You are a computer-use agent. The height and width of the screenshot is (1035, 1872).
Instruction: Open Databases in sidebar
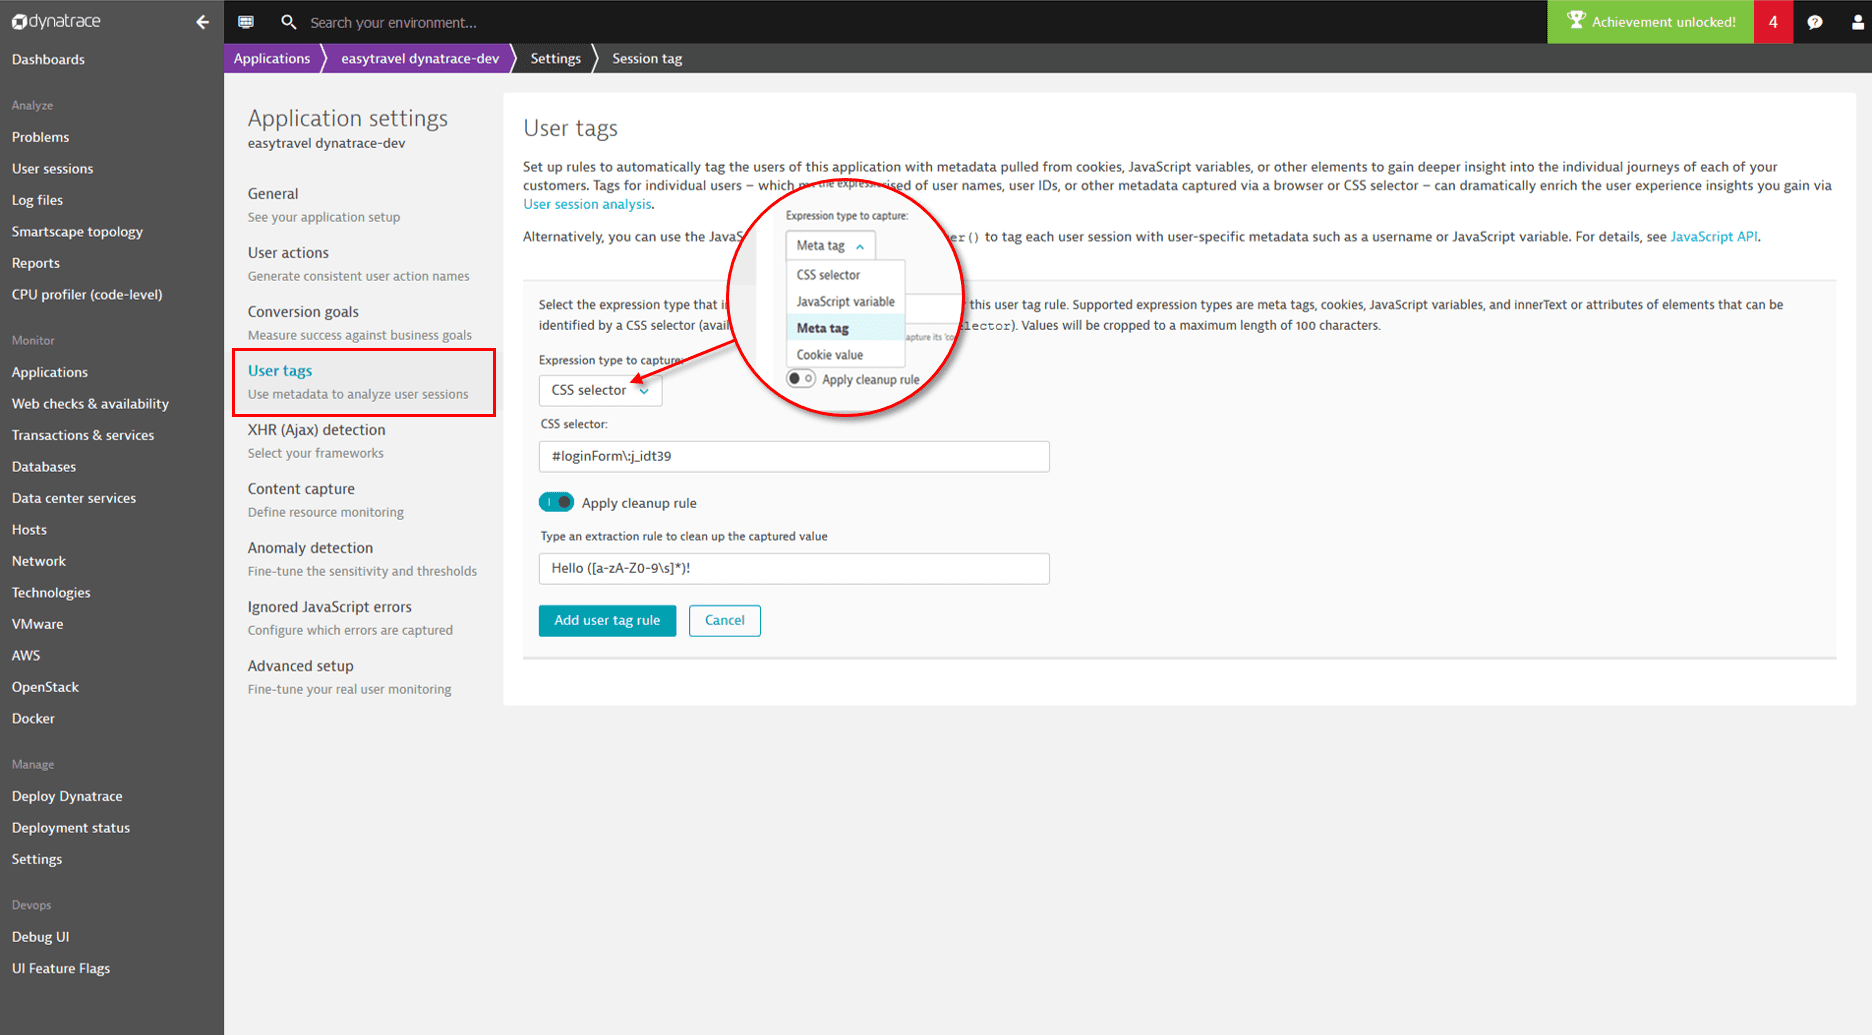pyautogui.click(x=44, y=466)
